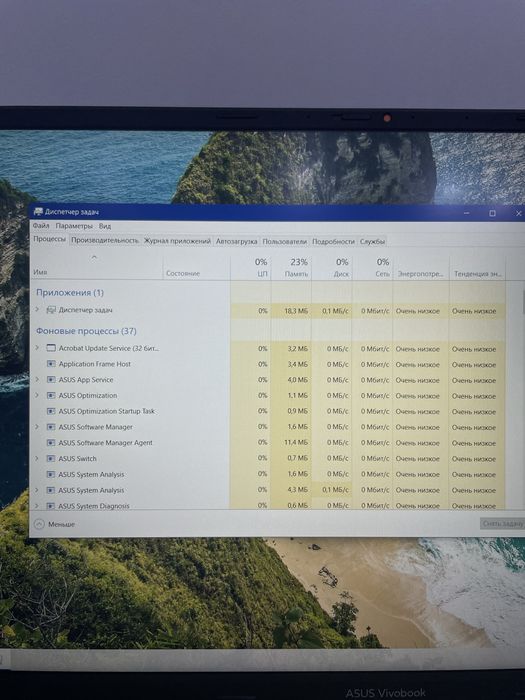Click the 11,4 МБ memory value
The image size is (525, 700).
tap(296, 443)
